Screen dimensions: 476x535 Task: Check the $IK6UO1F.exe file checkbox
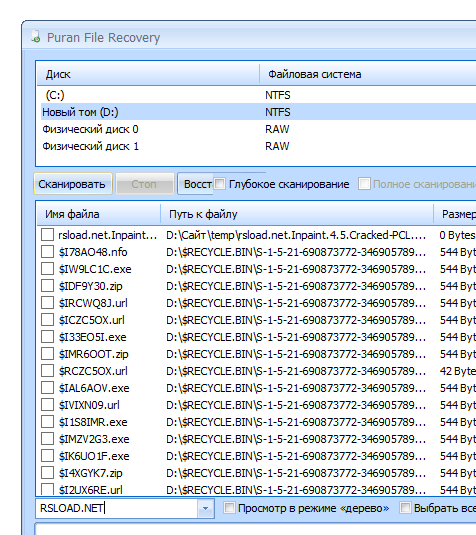click(47, 456)
